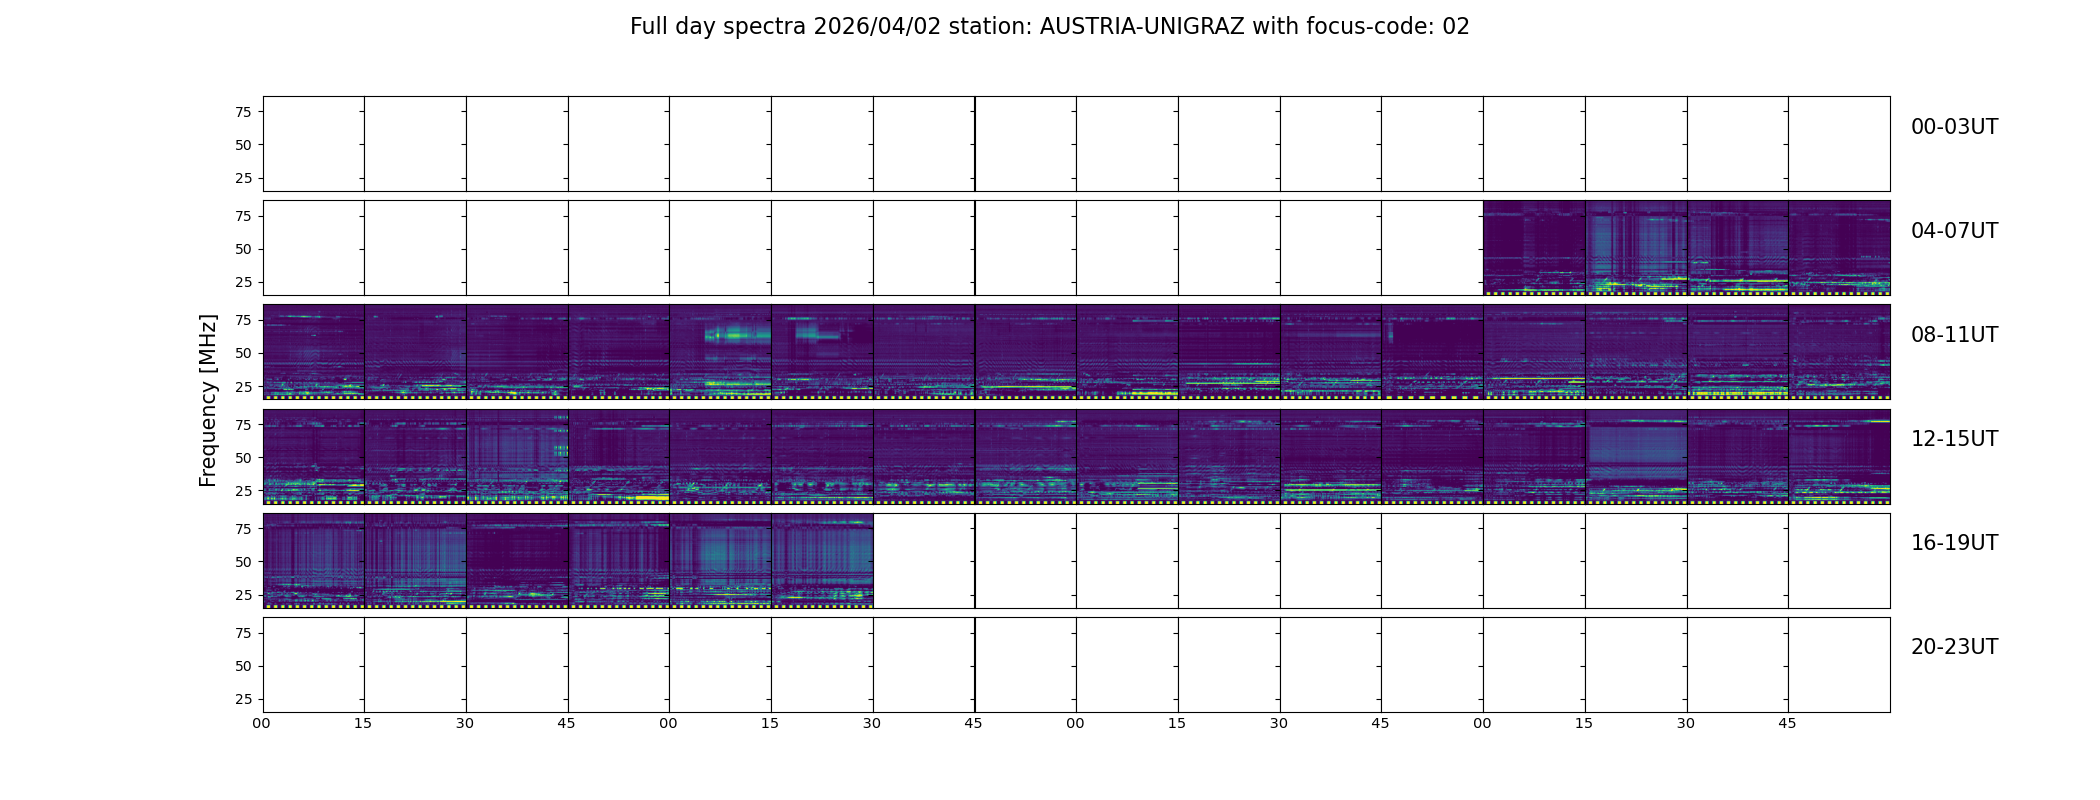The image size is (2100, 800).
Task: Select the 75 tick label of the 04-07UT row
Action: (x=243, y=216)
